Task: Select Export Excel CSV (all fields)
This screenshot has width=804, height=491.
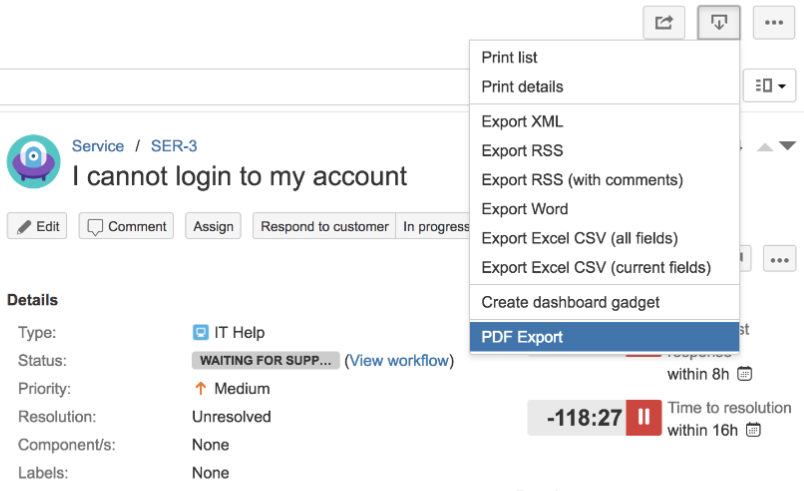Action: (x=604, y=238)
